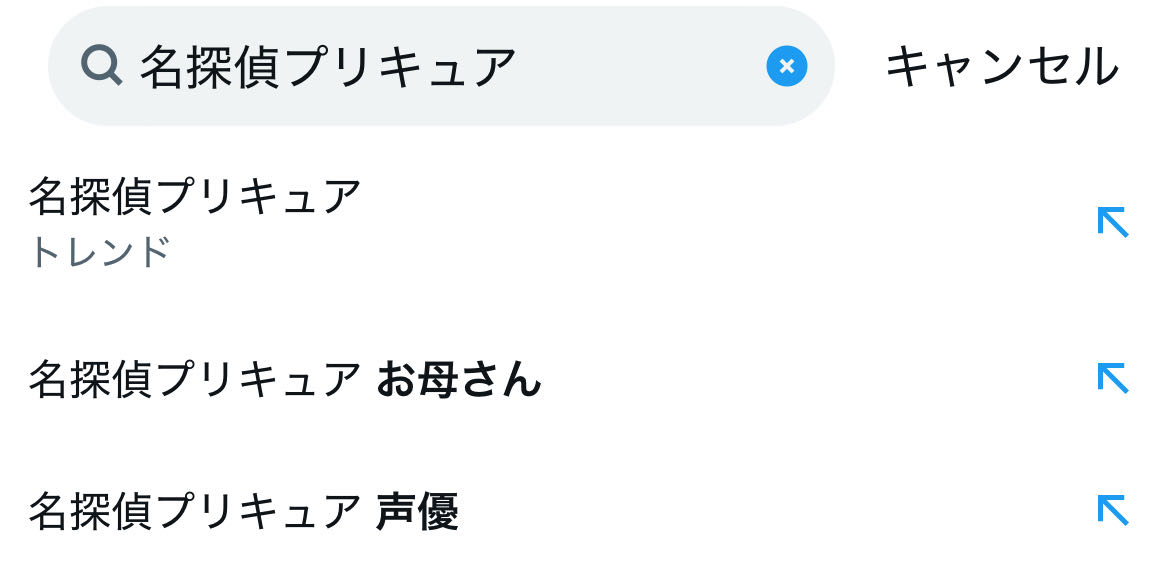Click the magnifying glass search icon

tap(101, 66)
